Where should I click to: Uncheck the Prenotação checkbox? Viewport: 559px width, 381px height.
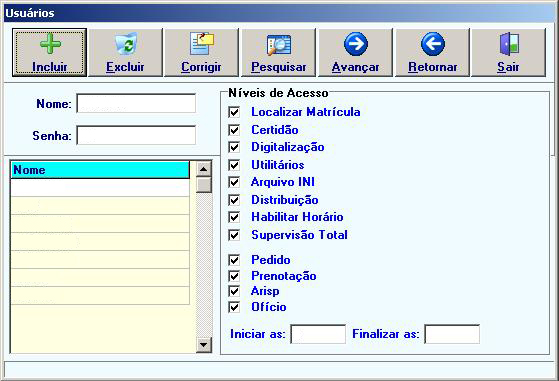click(234, 276)
